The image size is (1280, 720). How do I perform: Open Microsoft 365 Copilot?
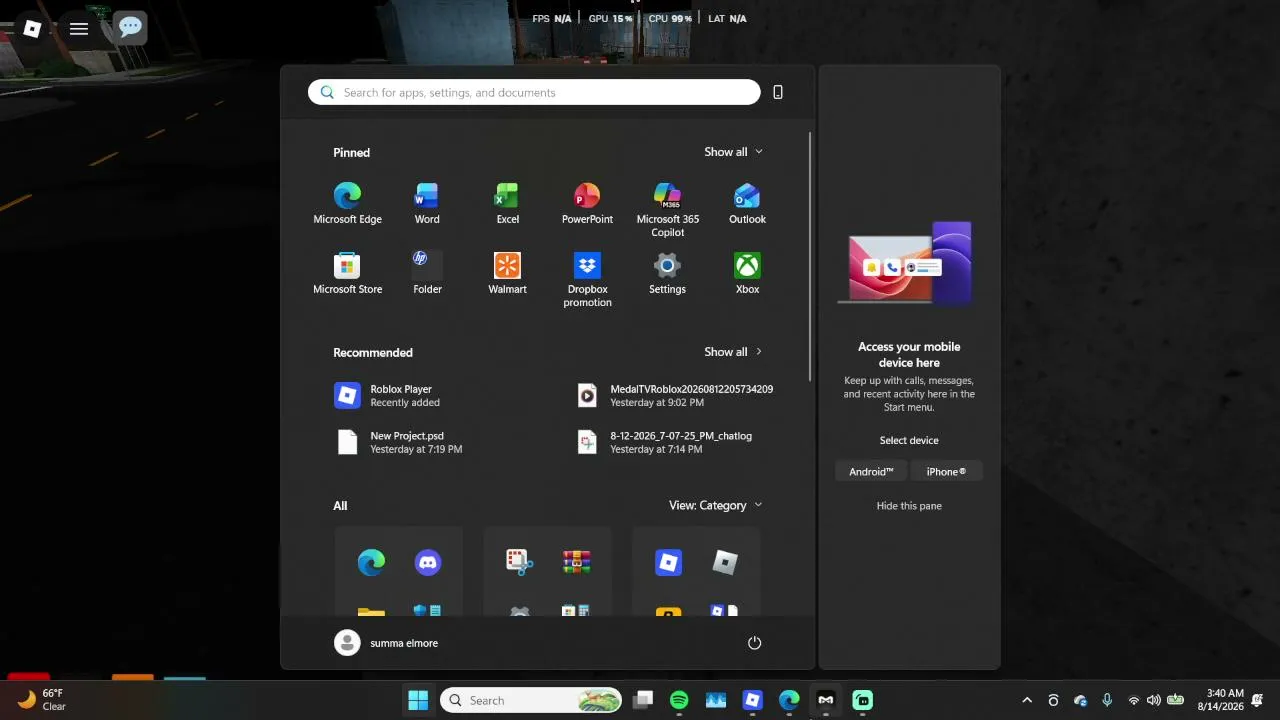point(667,210)
